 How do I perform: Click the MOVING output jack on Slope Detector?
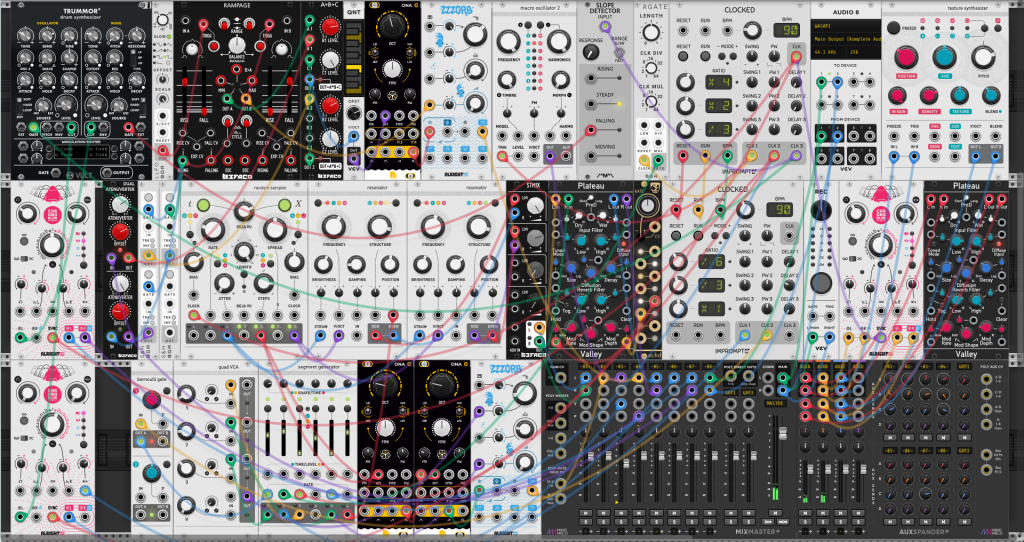(590, 157)
